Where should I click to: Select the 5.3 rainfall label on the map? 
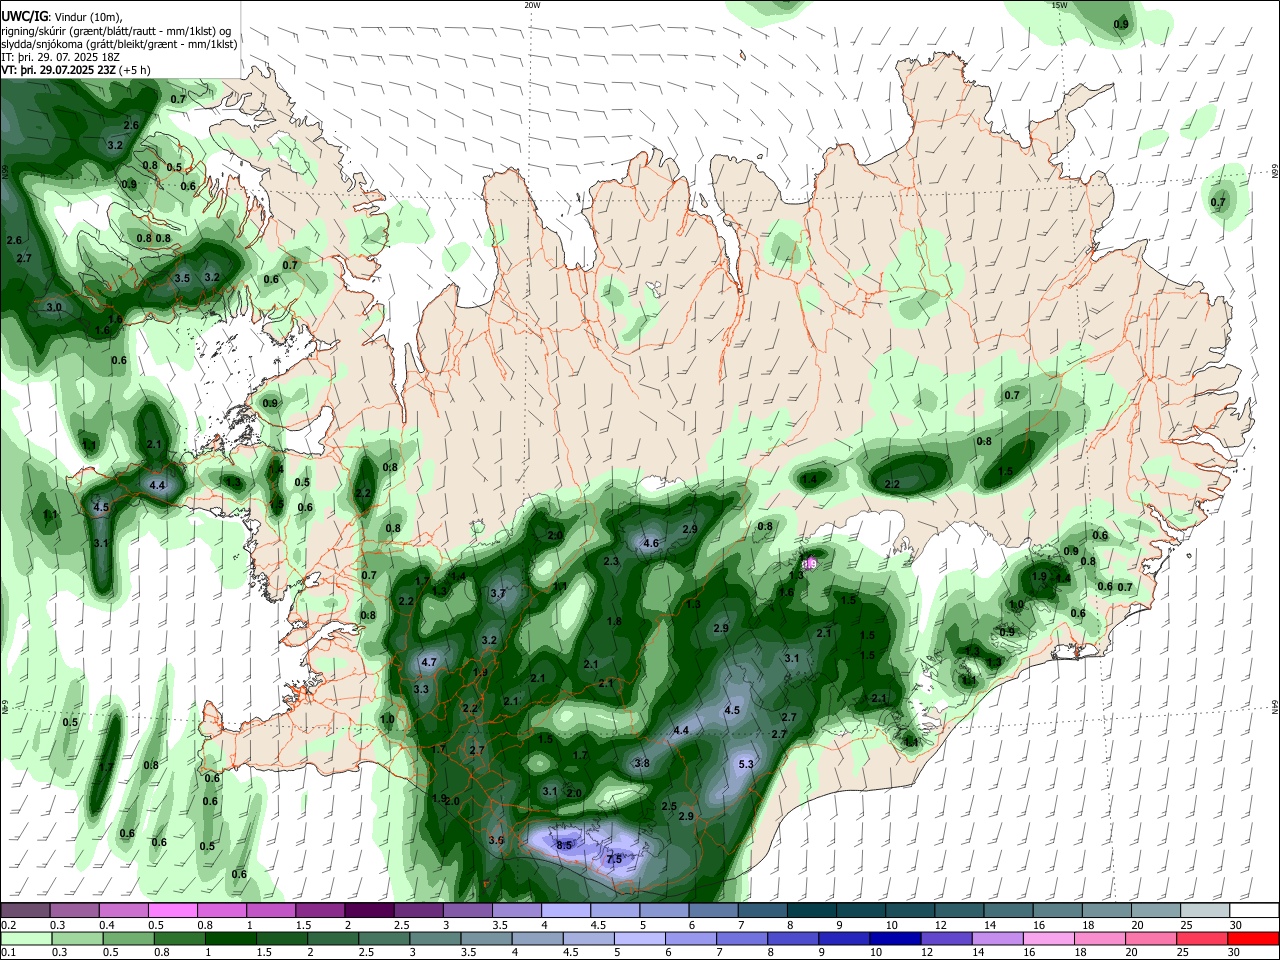point(745,764)
